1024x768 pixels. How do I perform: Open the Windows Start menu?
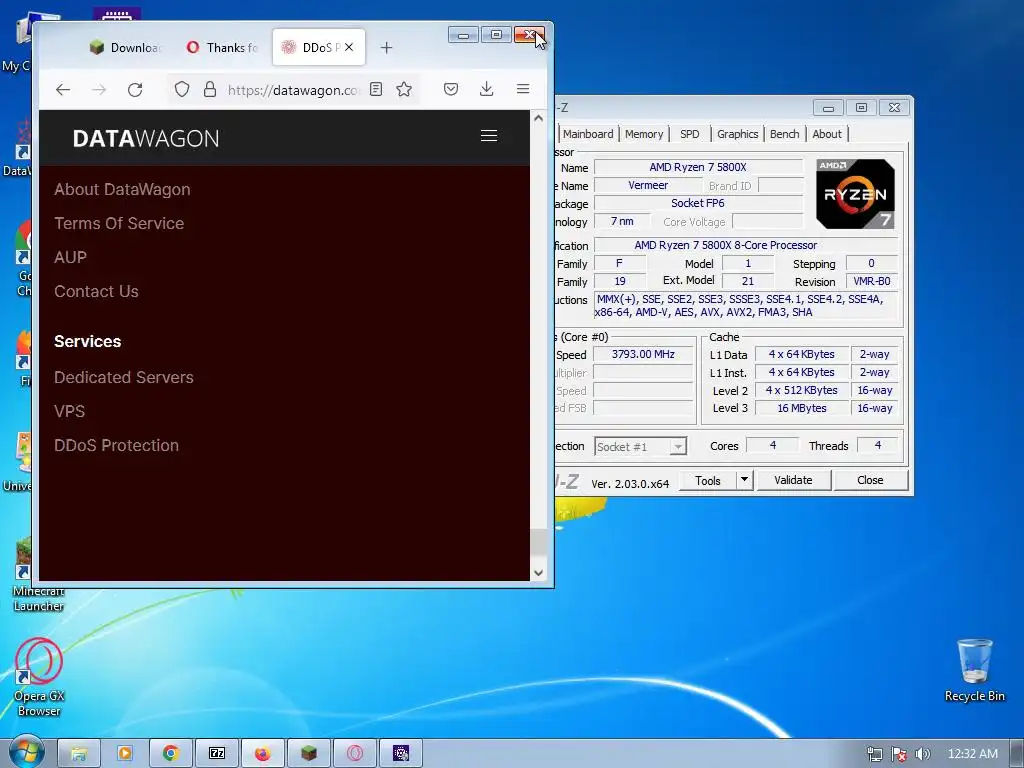tap(26, 752)
